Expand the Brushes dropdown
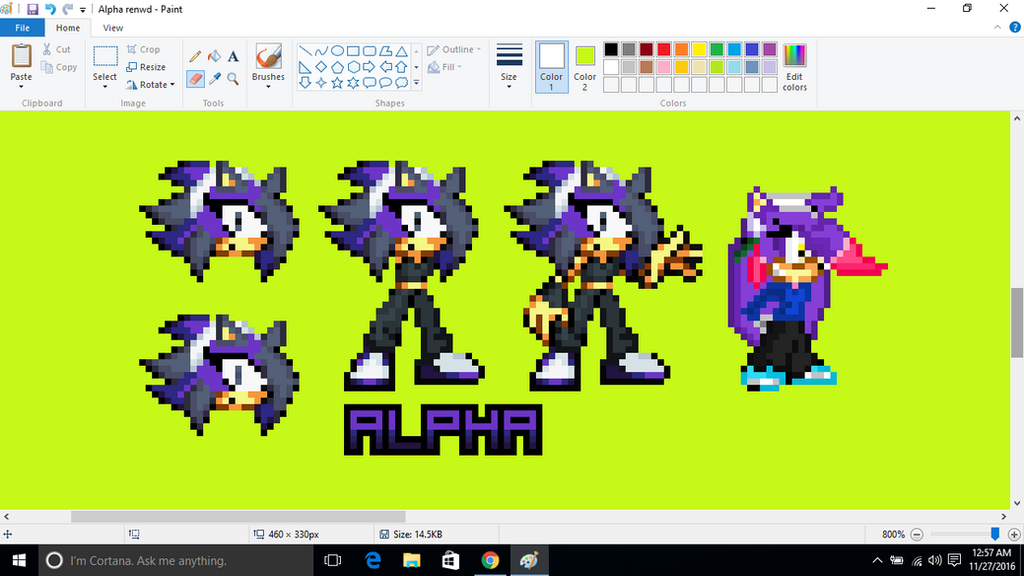 (x=268, y=87)
